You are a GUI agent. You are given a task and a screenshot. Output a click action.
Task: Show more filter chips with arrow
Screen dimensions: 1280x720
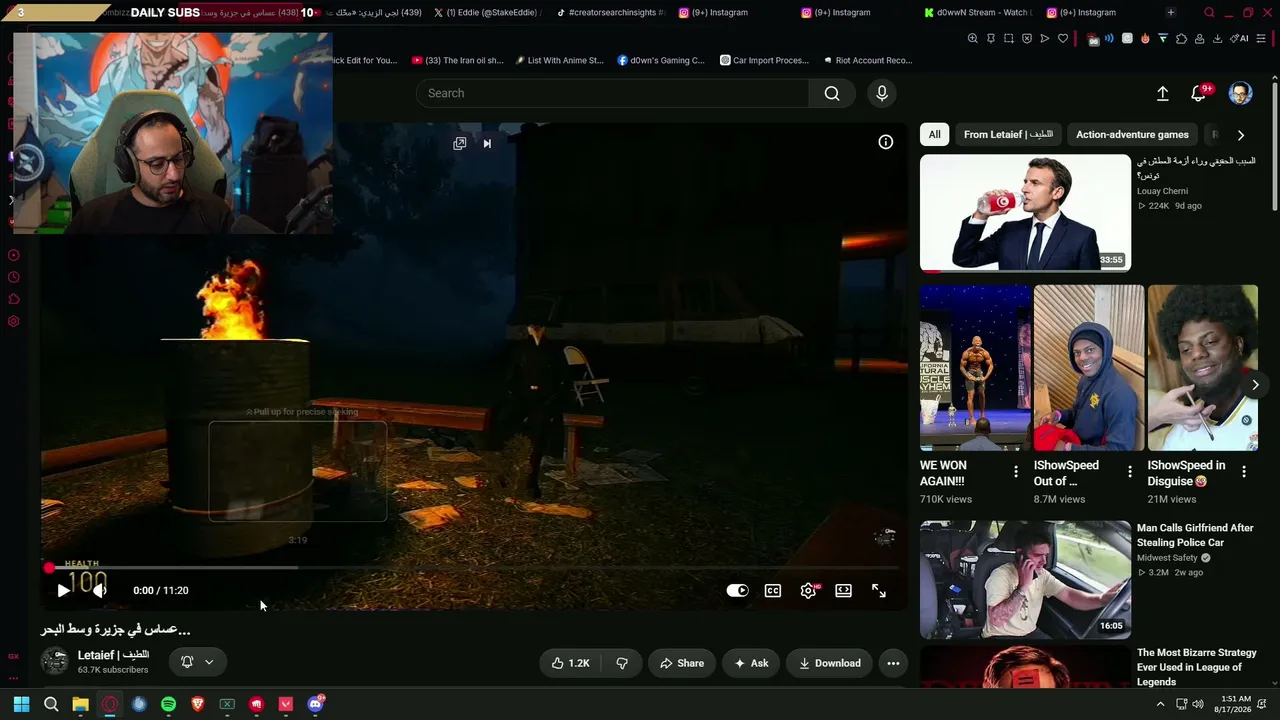pos(1241,135)
